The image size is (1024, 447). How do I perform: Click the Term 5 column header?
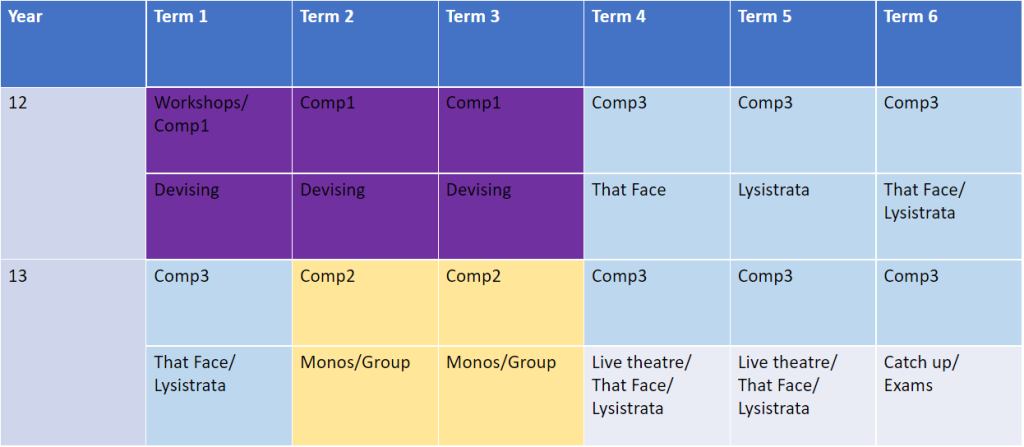(803, 43)
